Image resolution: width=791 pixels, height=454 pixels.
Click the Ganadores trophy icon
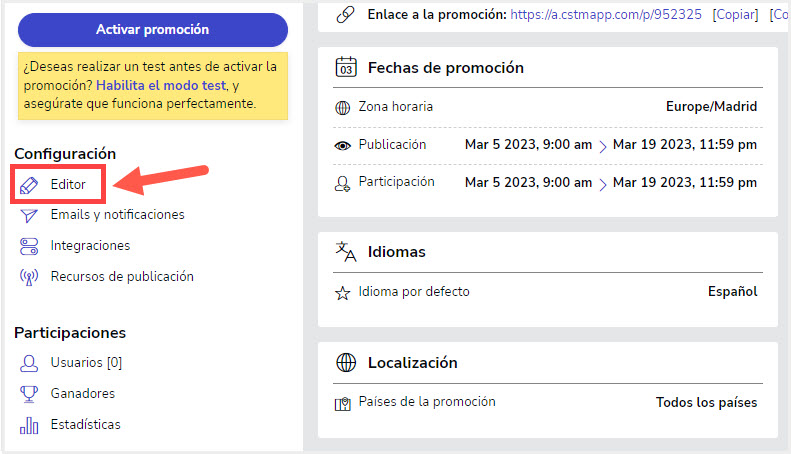click(29, 394)
